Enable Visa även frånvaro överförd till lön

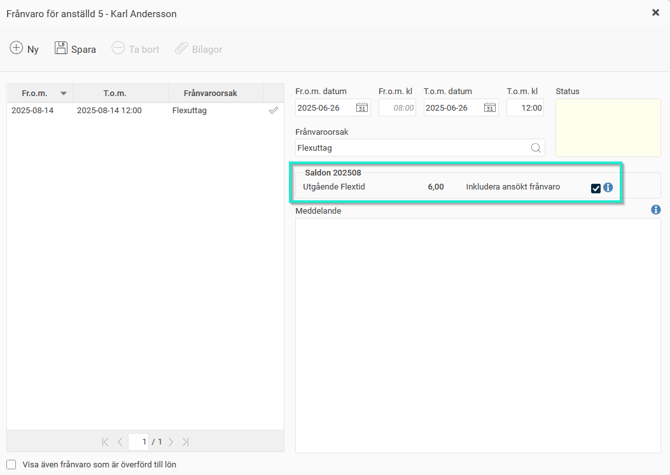click(12, 465)
